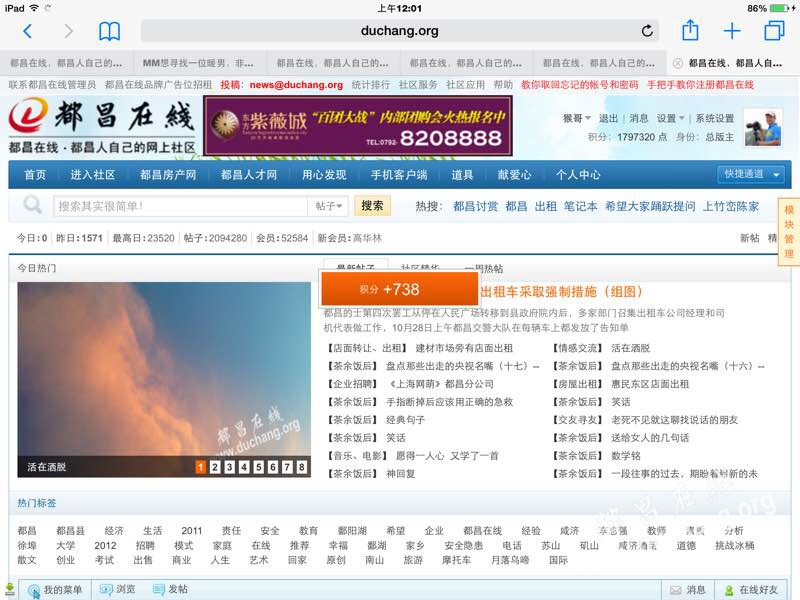
Task: Open 都昌人才网 navigation item
Action: tap(249, 175)
